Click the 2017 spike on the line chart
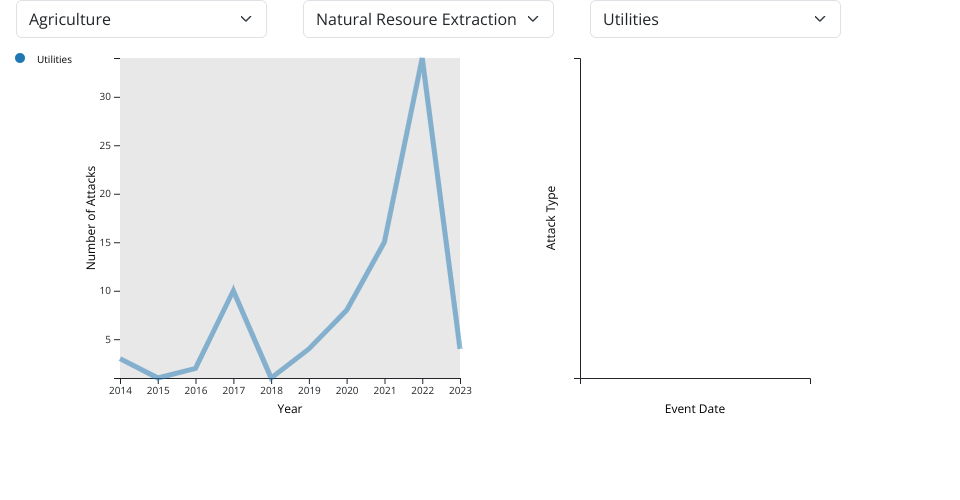 coord(233,291)
